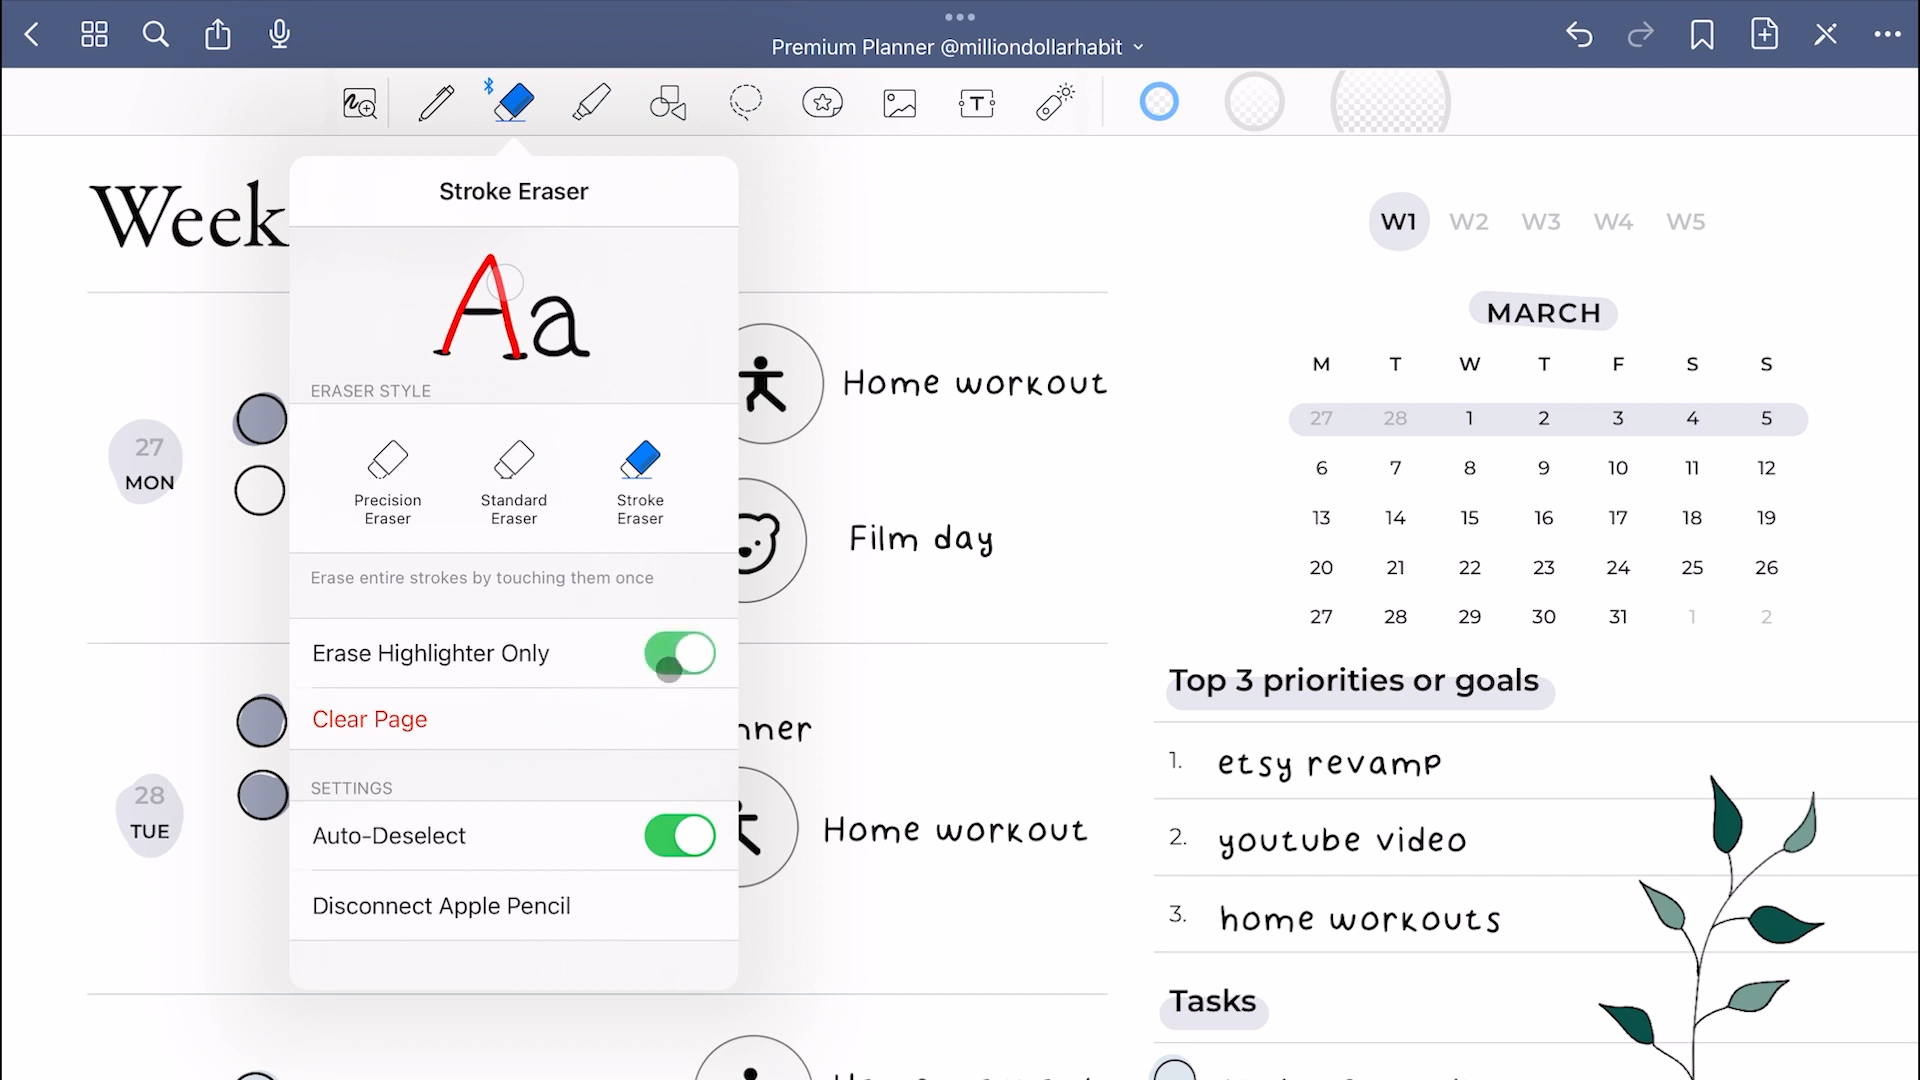
Task: Bookmark the current page
Action: pyautogui.click(x=1702, y=35)
